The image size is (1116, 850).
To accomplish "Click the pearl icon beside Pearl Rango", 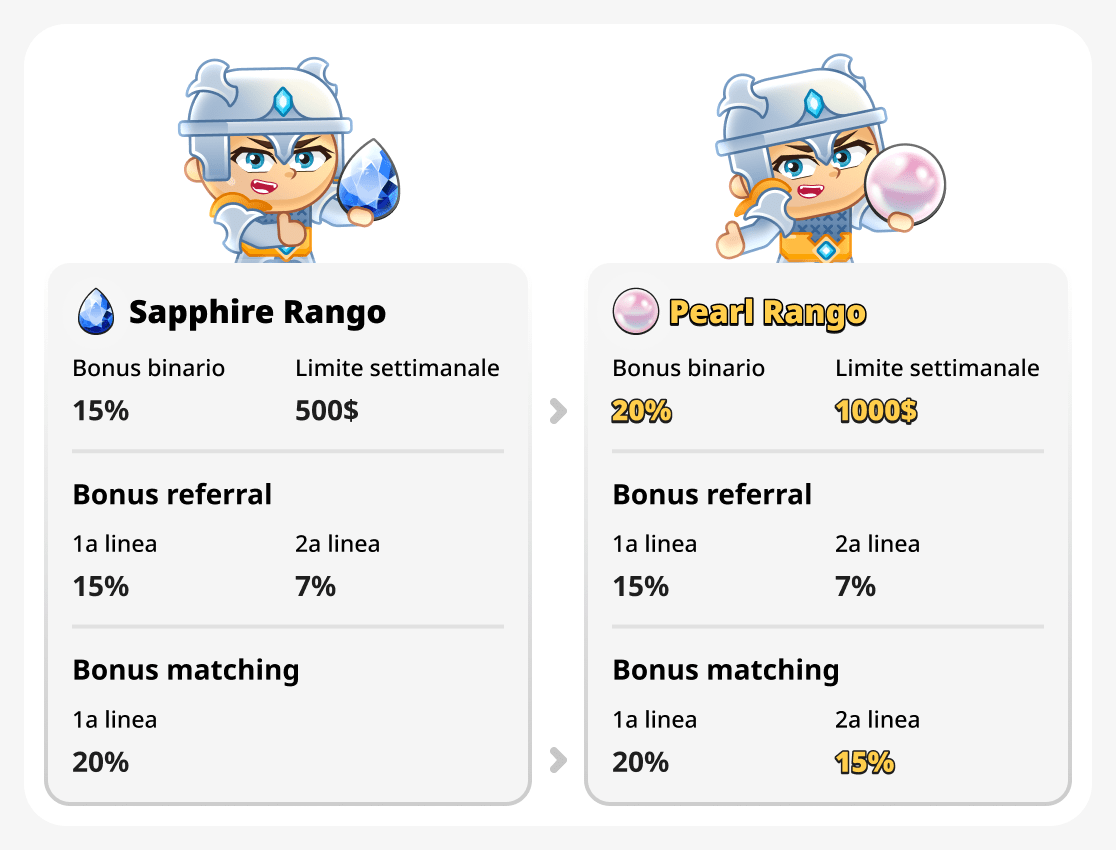I will point(635,312).
